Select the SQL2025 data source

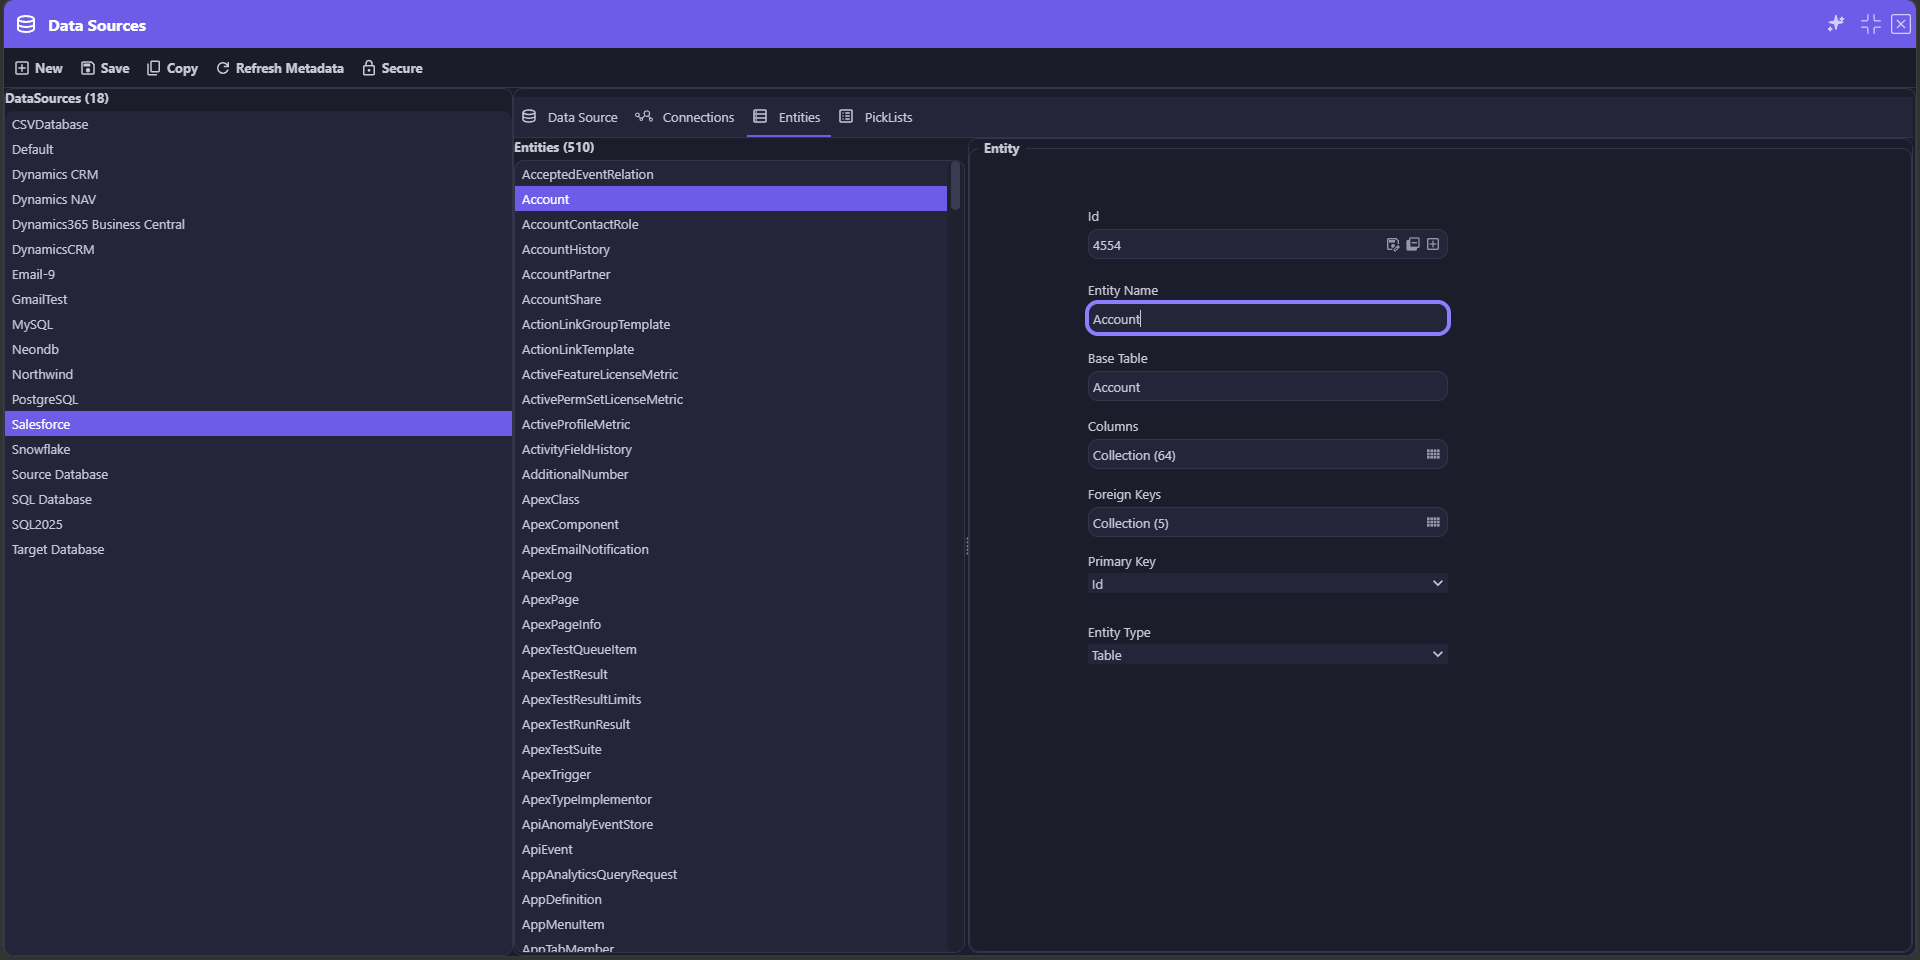click(258, 524)
